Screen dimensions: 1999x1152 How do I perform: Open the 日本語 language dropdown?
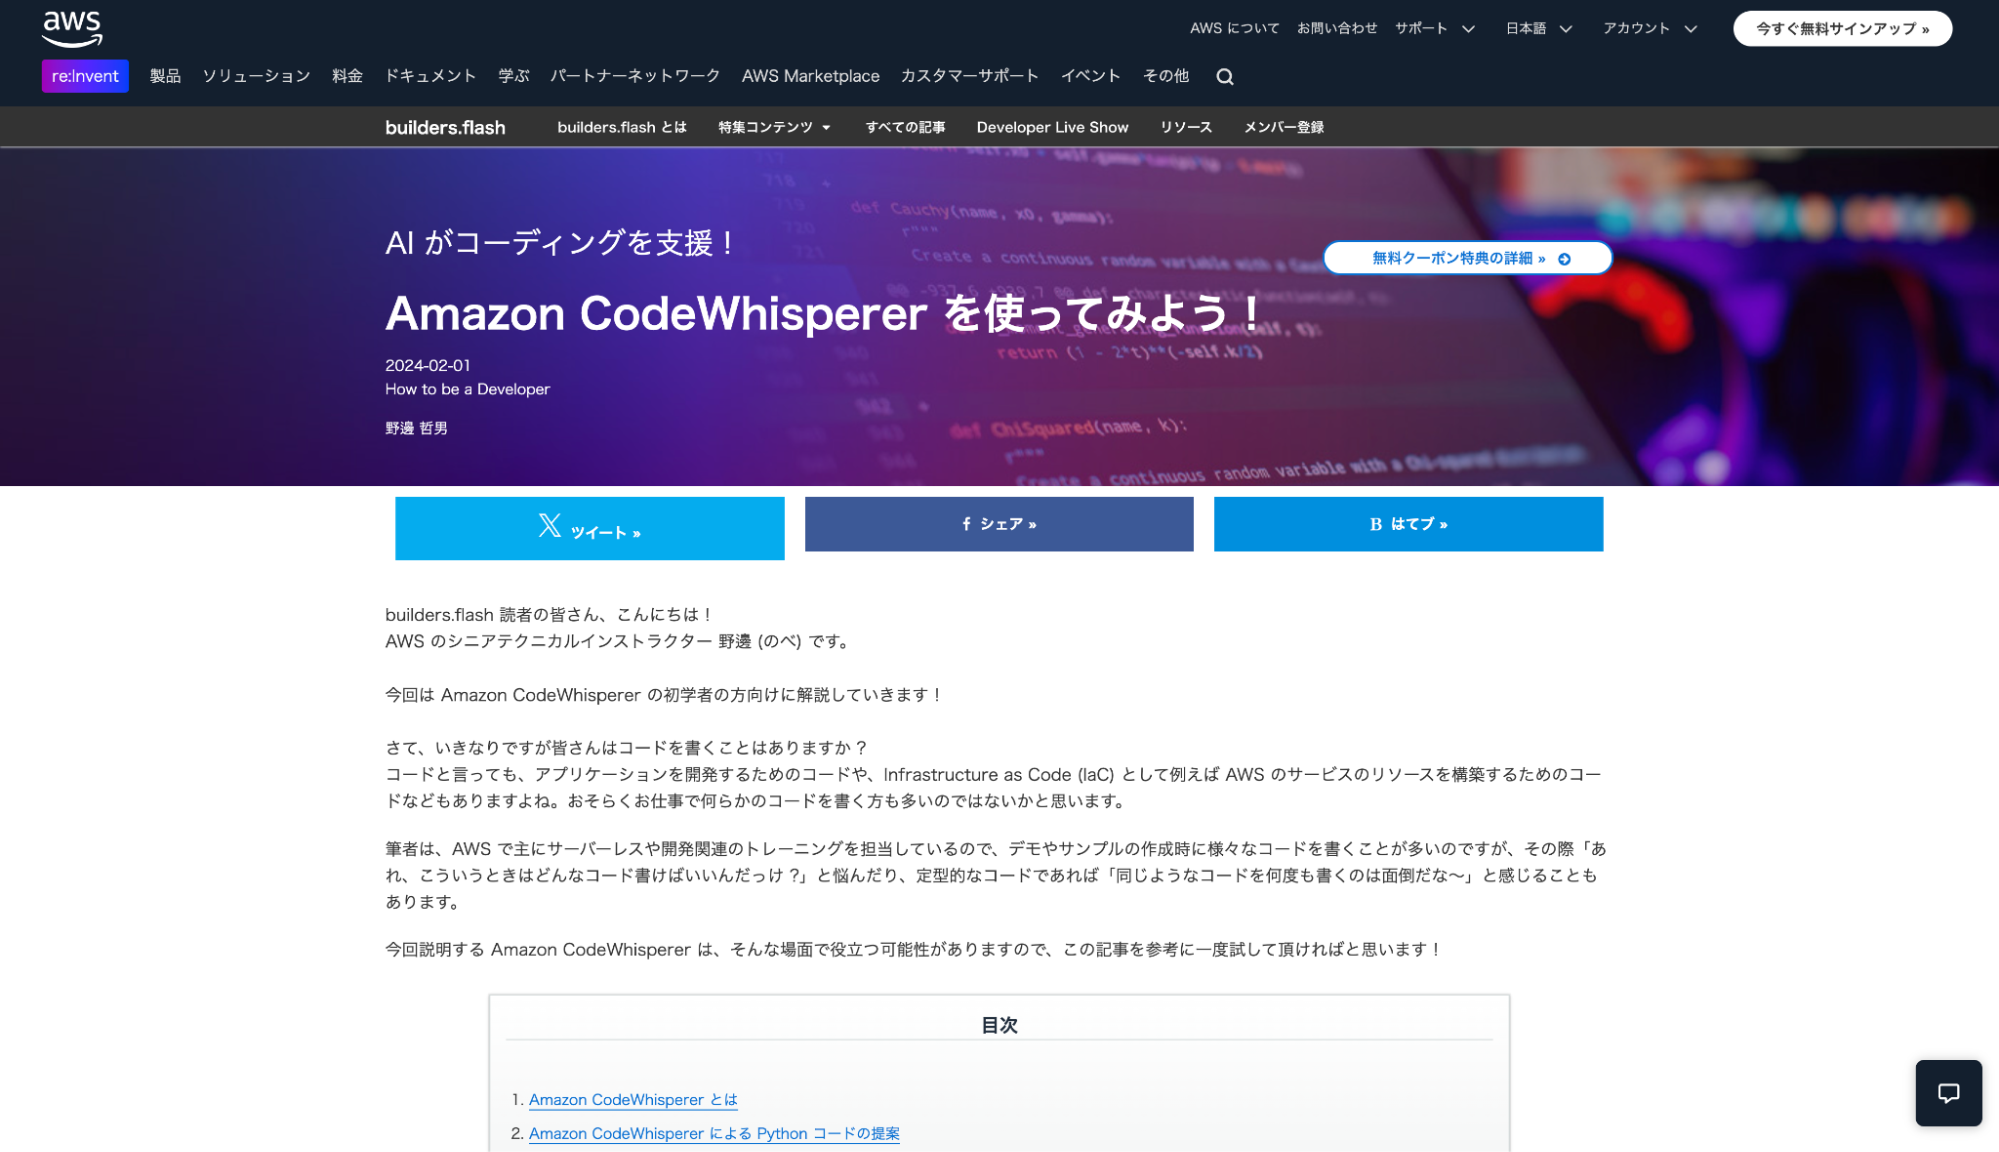[x=1539, y=28]
